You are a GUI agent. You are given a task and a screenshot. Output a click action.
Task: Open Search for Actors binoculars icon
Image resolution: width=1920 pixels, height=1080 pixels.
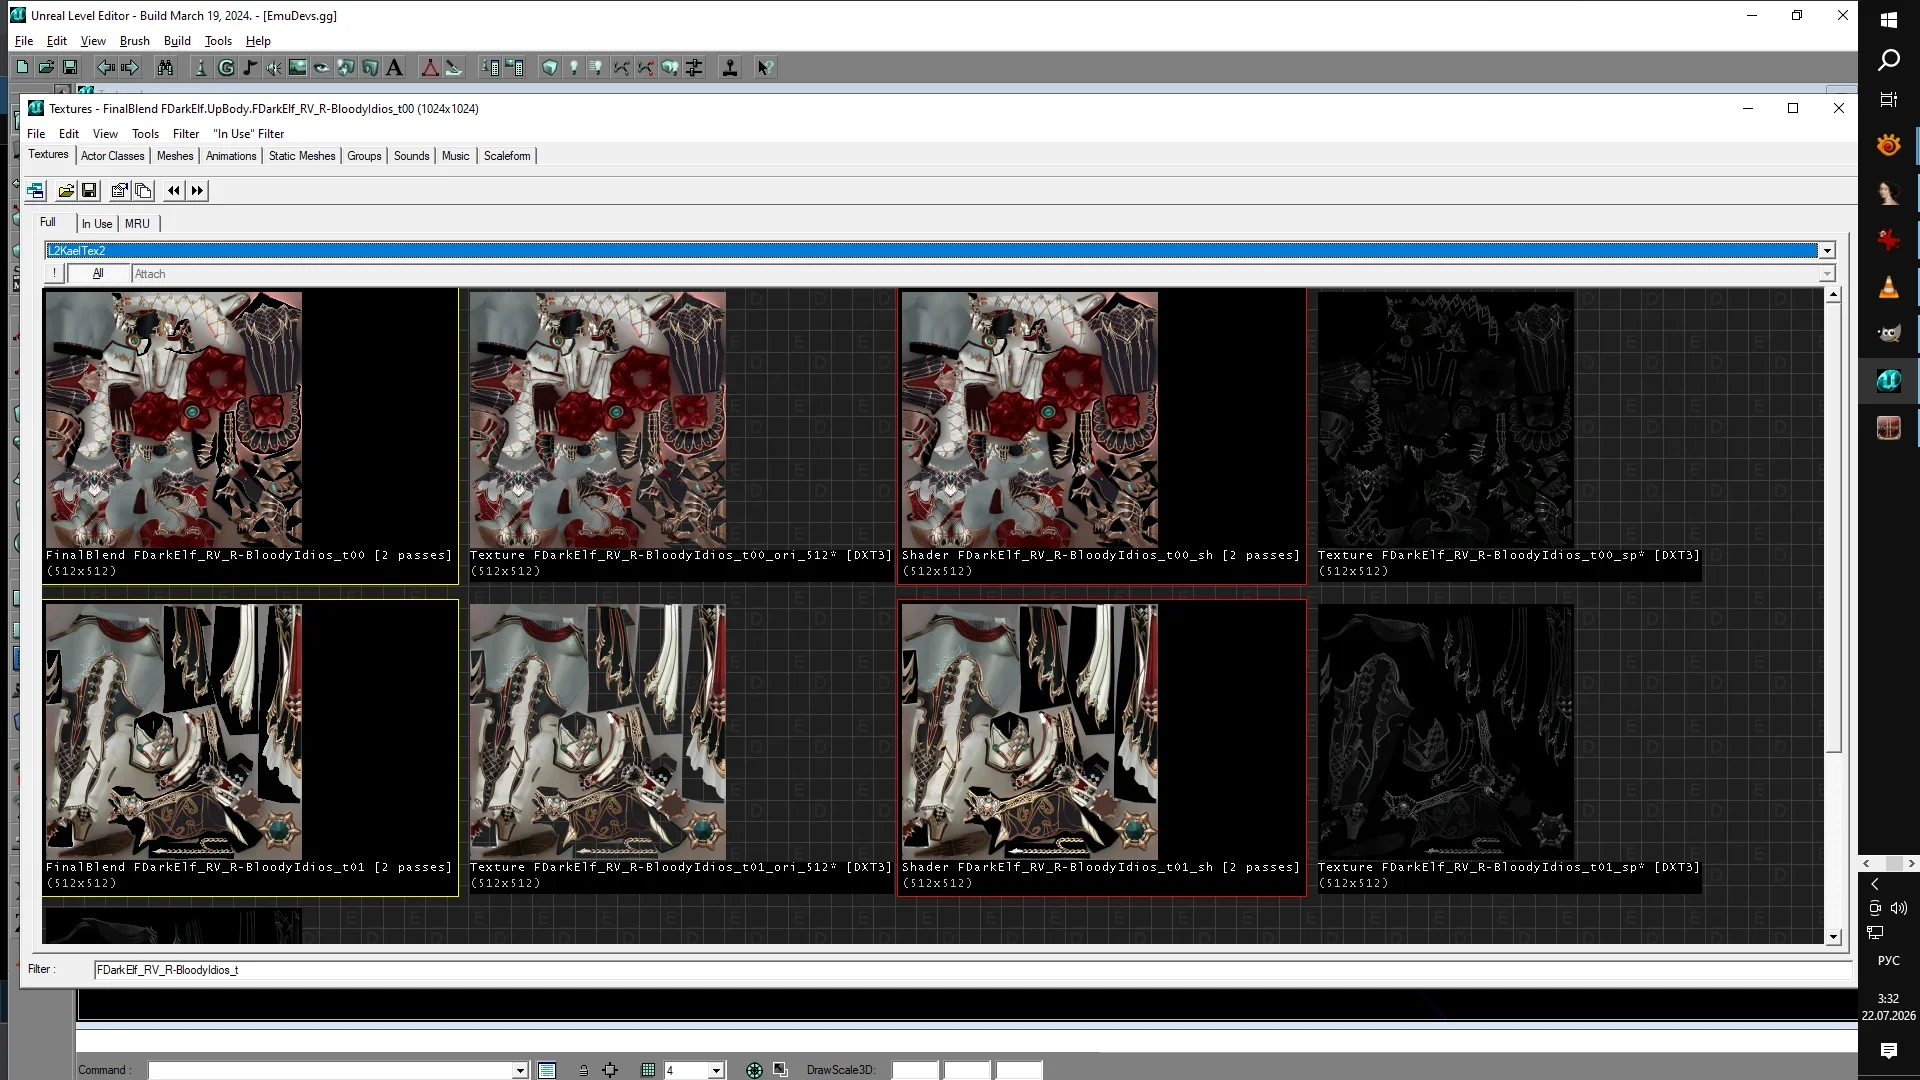(165, 67)
